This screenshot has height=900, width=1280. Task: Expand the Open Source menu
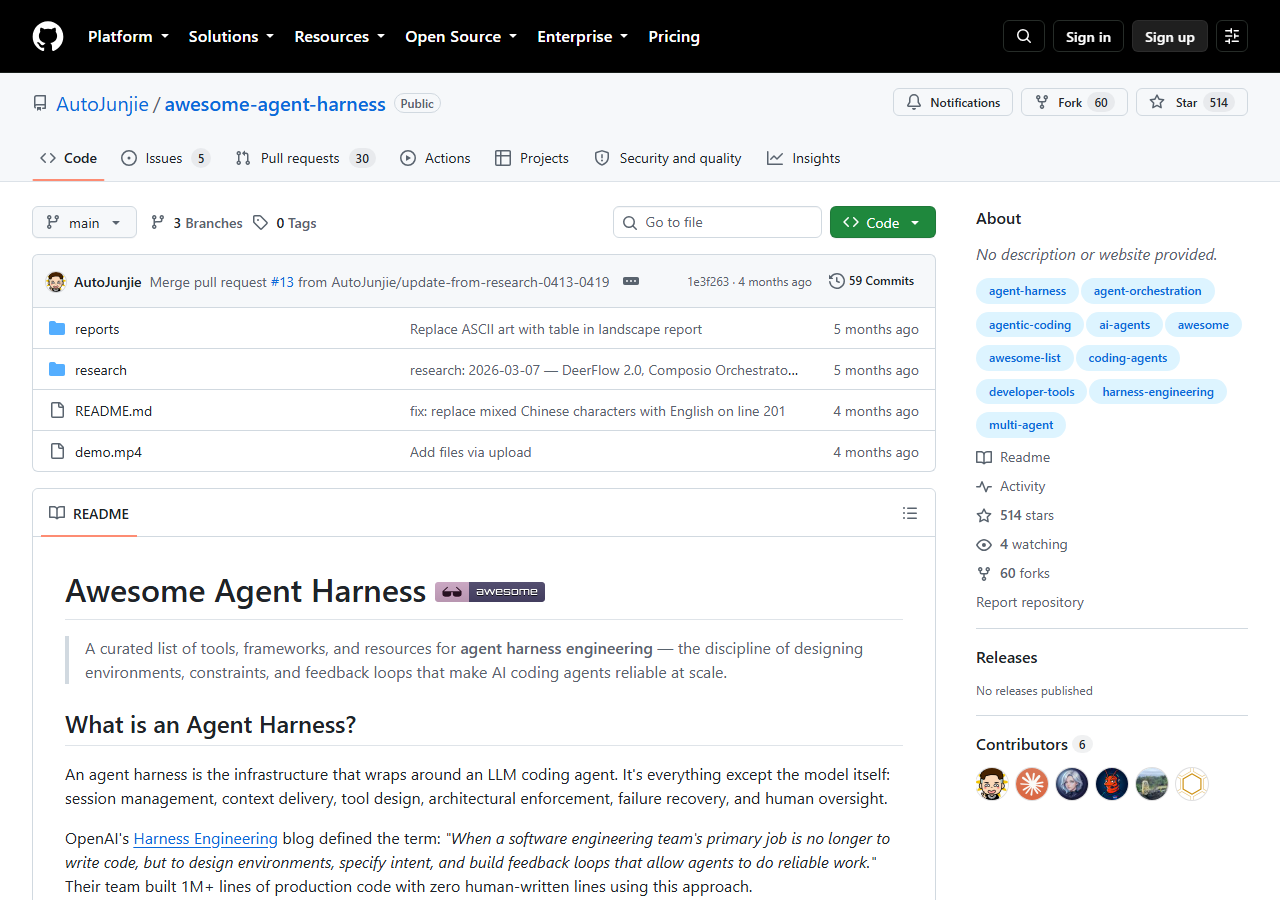point(461,36)
